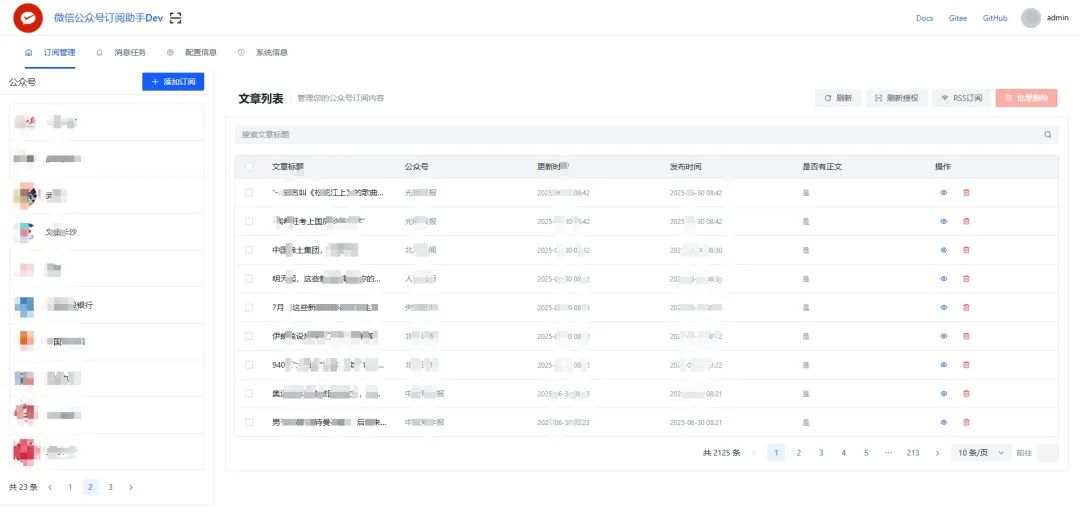The height and width of the screenshot is (514, 1080).
Task: Delete the article starting with 奥运
Action: click(966, 393)
